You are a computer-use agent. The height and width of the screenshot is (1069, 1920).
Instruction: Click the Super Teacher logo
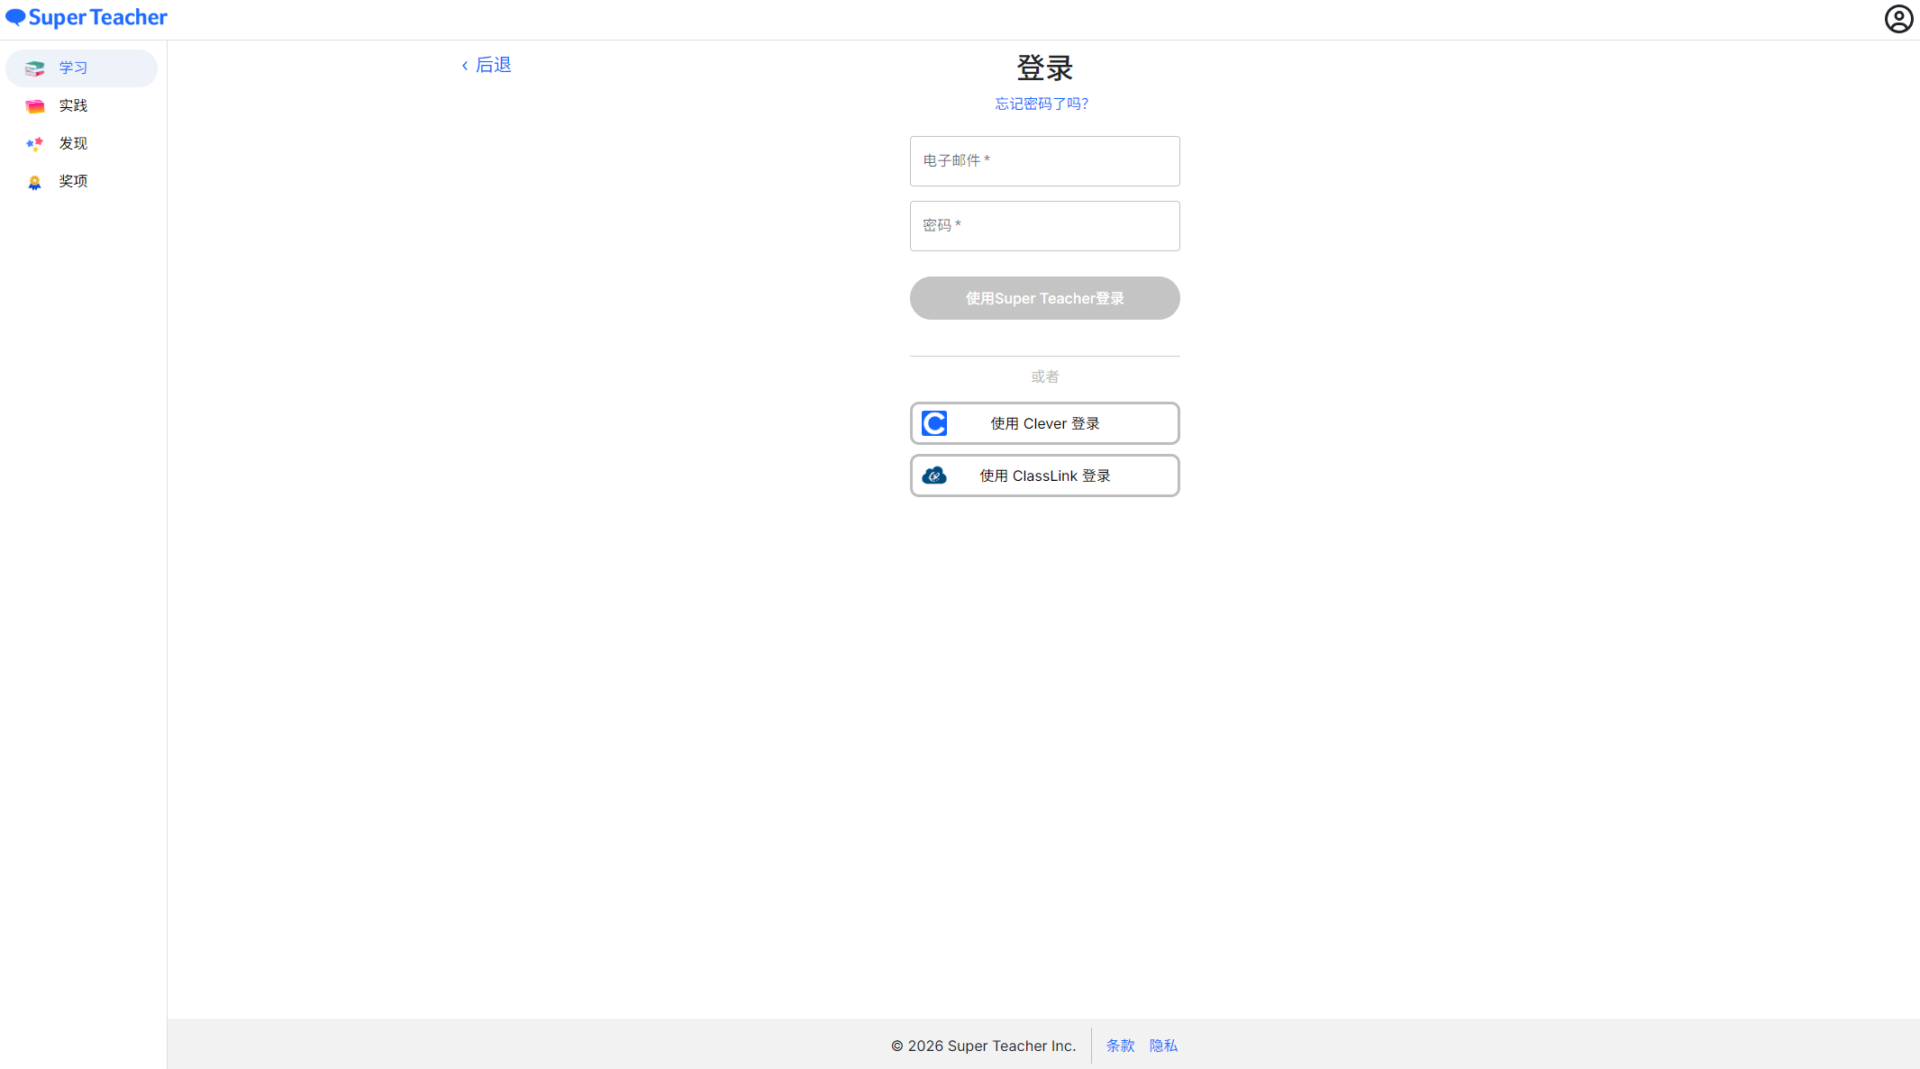pyautogui.click(x=86, y=17)
